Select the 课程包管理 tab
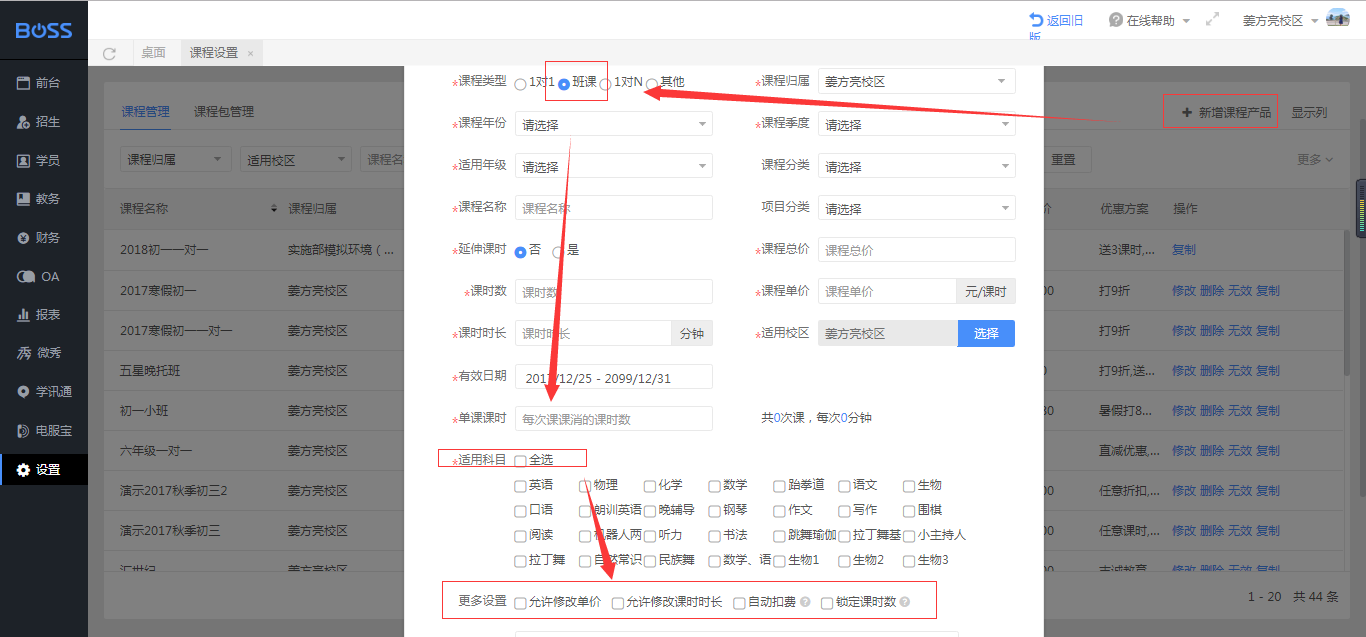 (224, 112)
